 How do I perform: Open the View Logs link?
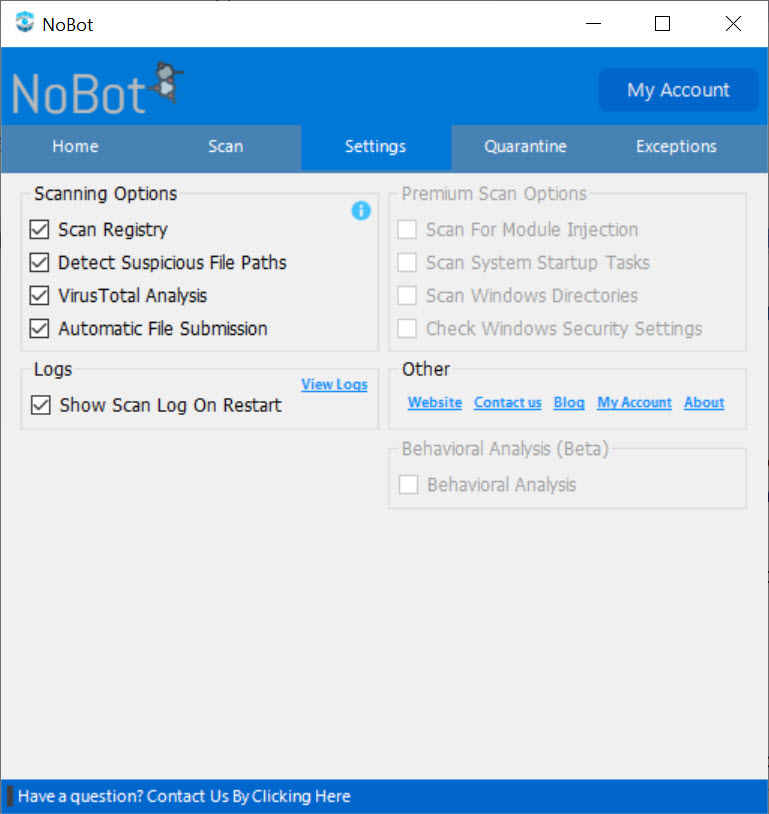tap(334, 385)
